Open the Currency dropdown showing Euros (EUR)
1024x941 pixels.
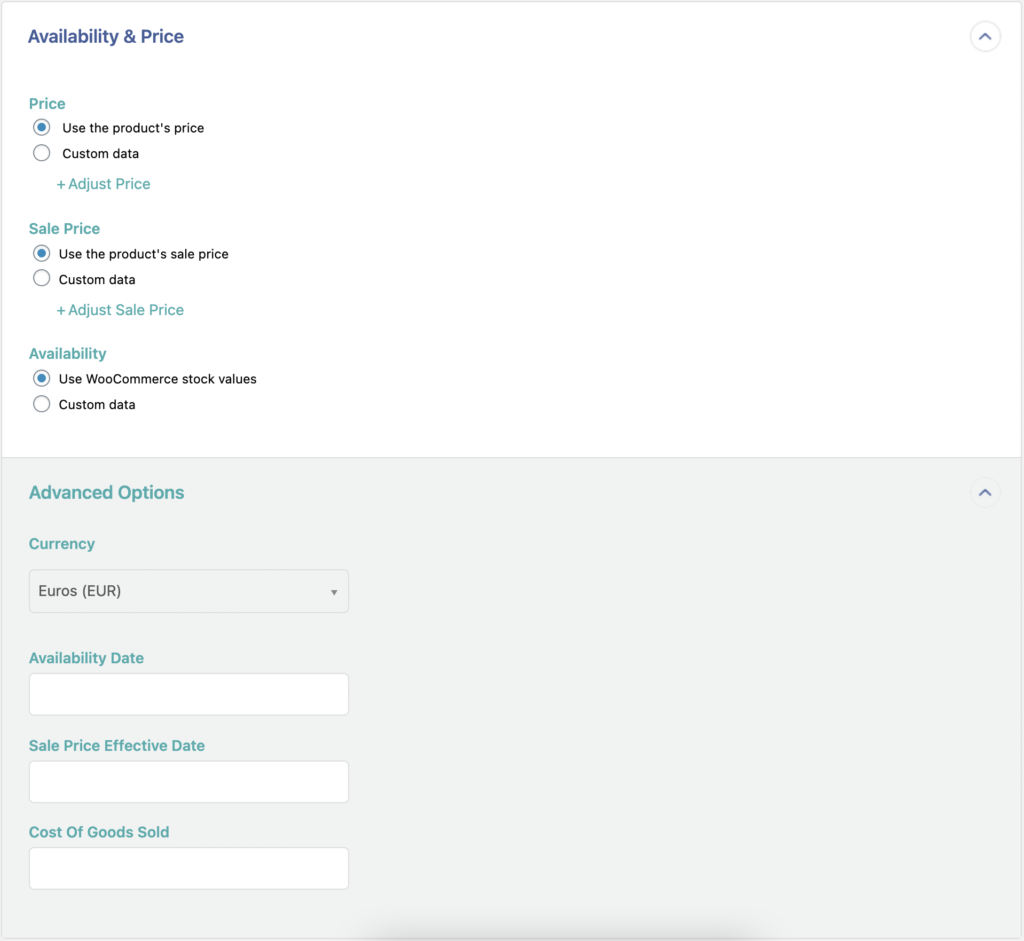coord(188,591)
